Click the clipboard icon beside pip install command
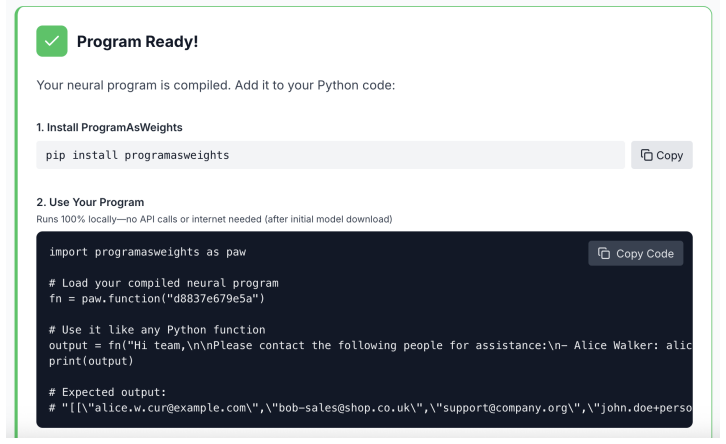 646,155
